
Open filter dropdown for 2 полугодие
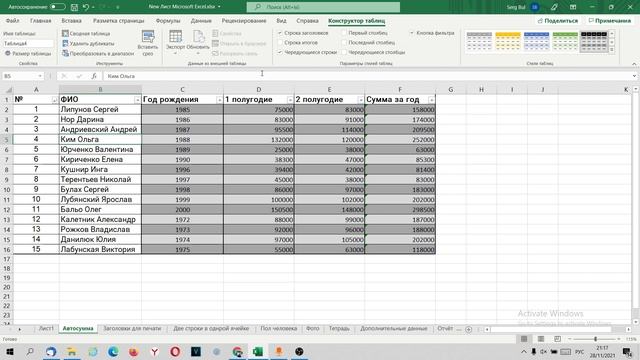pyautogui.click(x=360, y=100)
